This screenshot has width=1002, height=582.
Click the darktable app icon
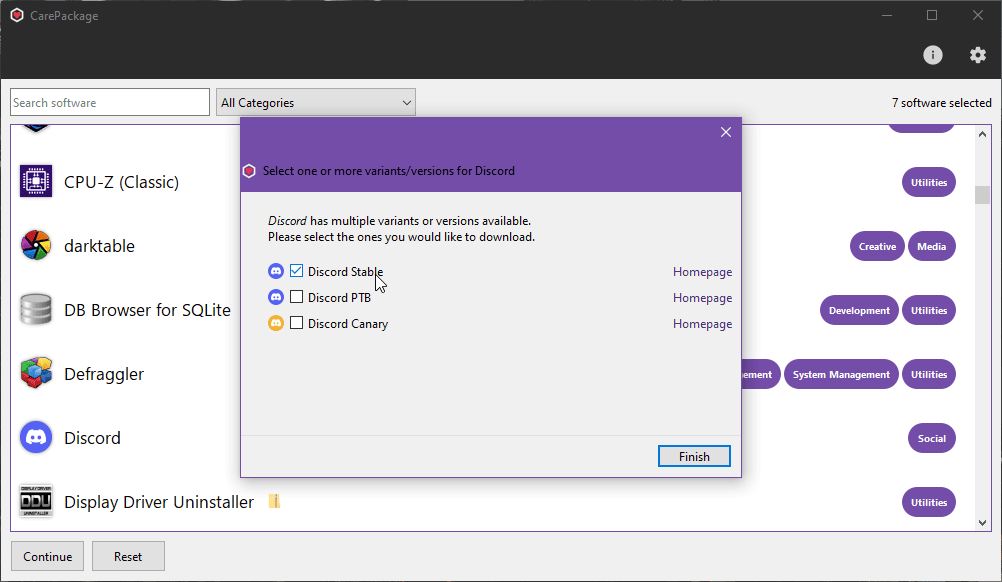point(36,245)
